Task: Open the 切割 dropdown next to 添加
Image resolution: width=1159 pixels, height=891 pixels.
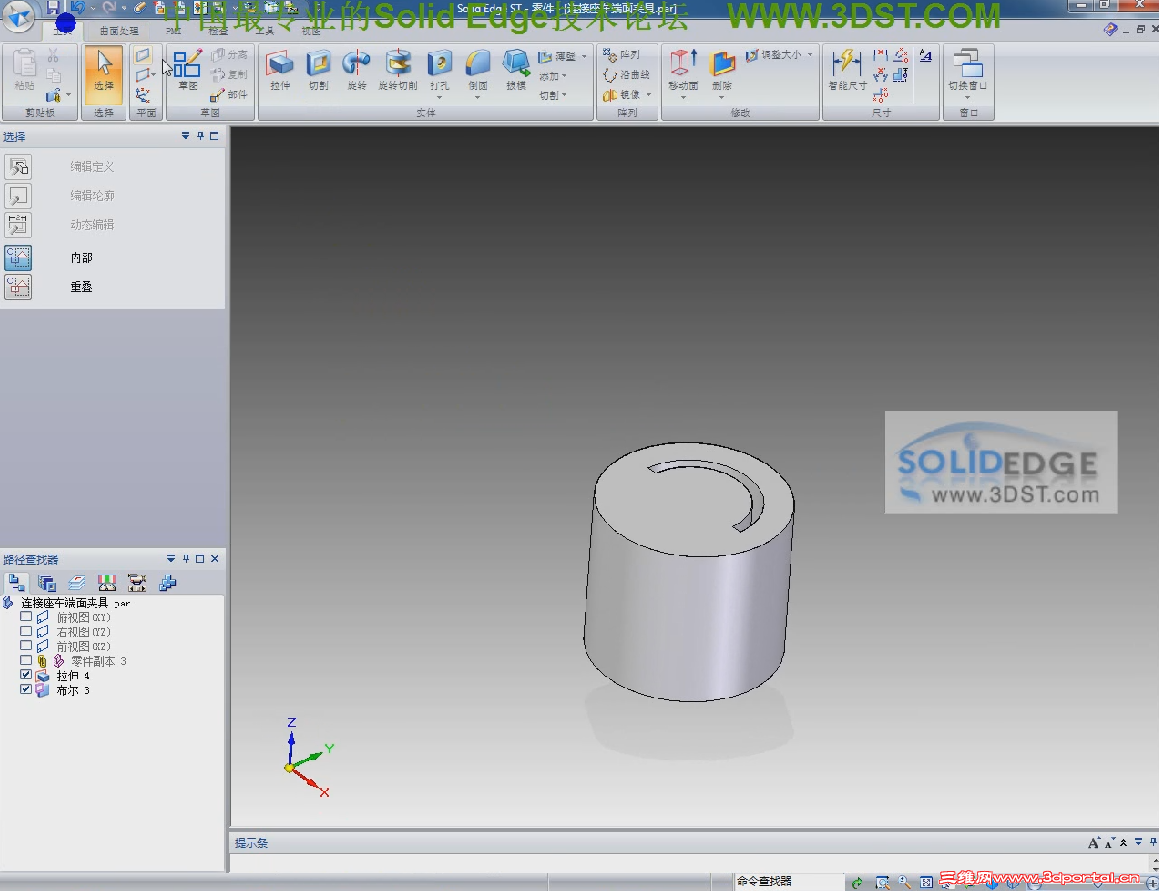Action: coord(553,95)
